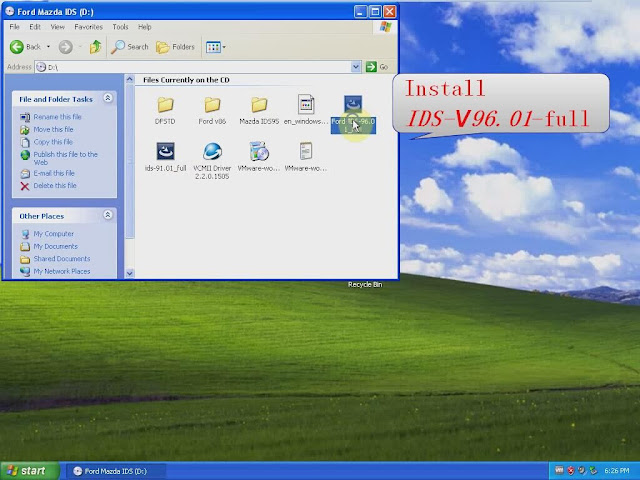
Task: Go to Shared Documents link
Action: 62,259
